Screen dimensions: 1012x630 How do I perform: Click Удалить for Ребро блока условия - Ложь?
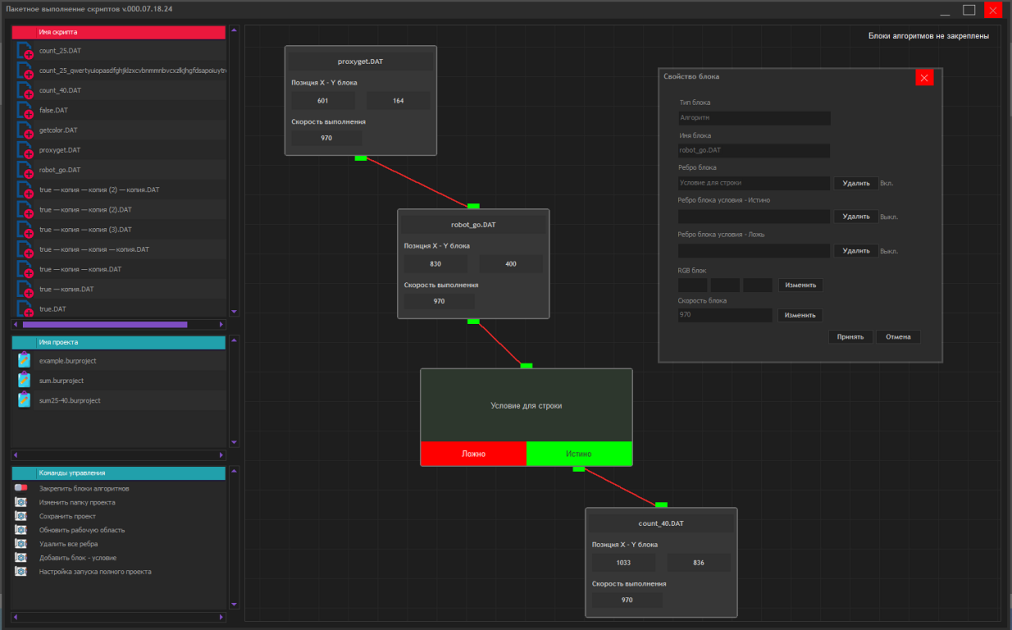click(856, 251)
